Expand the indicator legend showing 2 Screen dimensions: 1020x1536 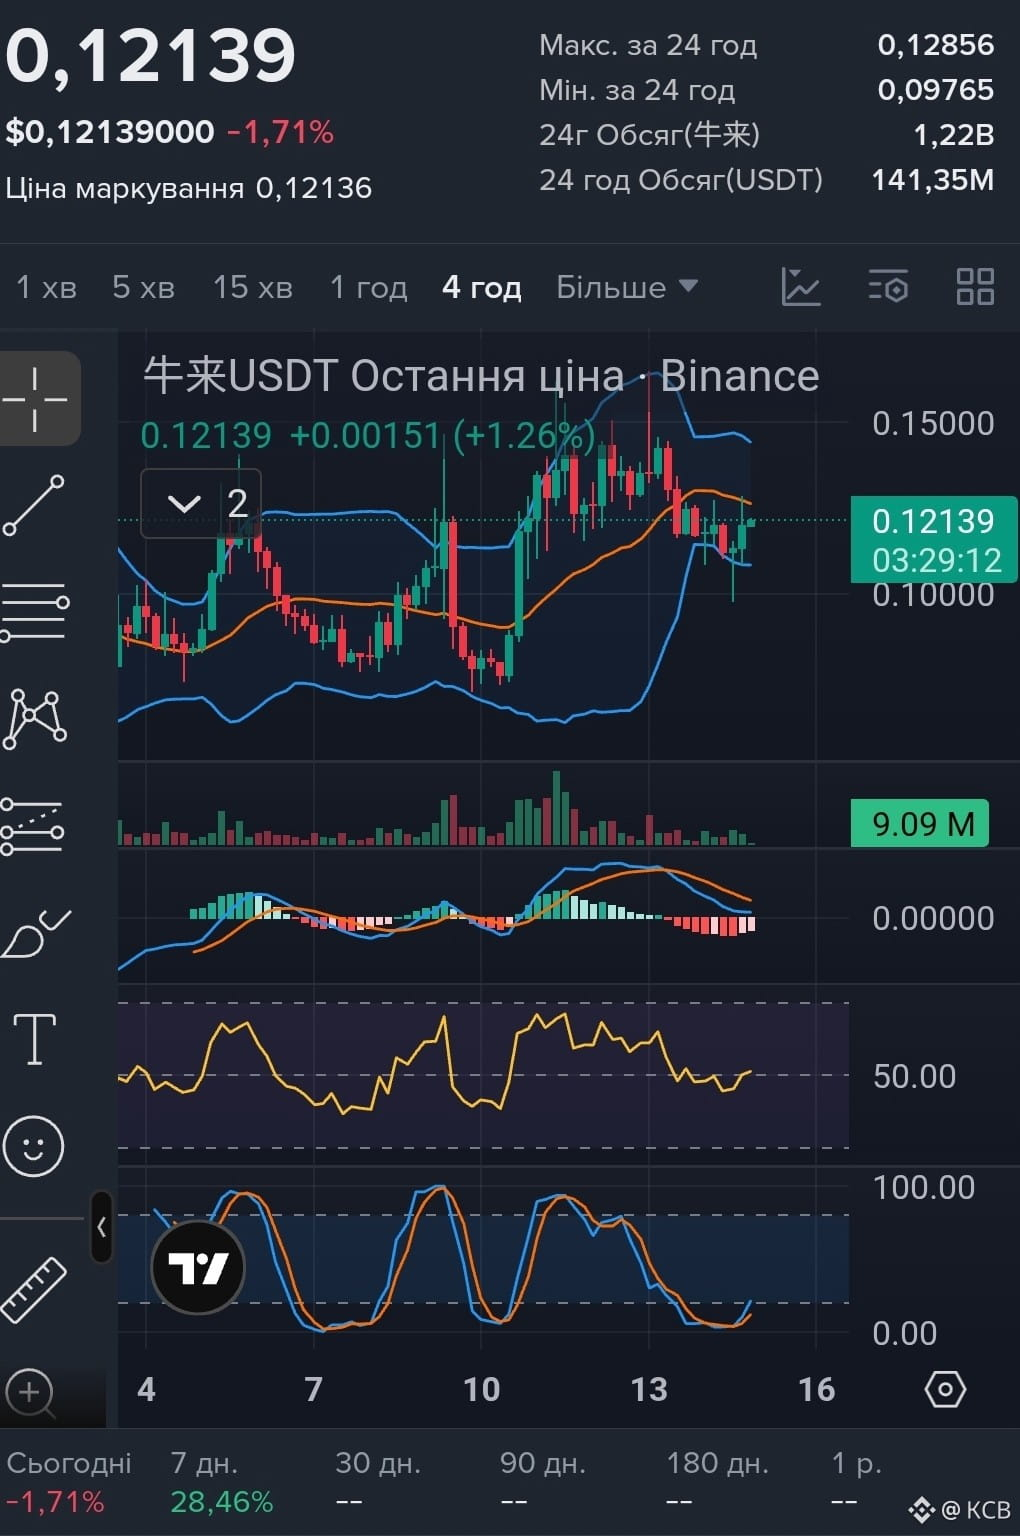point(201,503)
